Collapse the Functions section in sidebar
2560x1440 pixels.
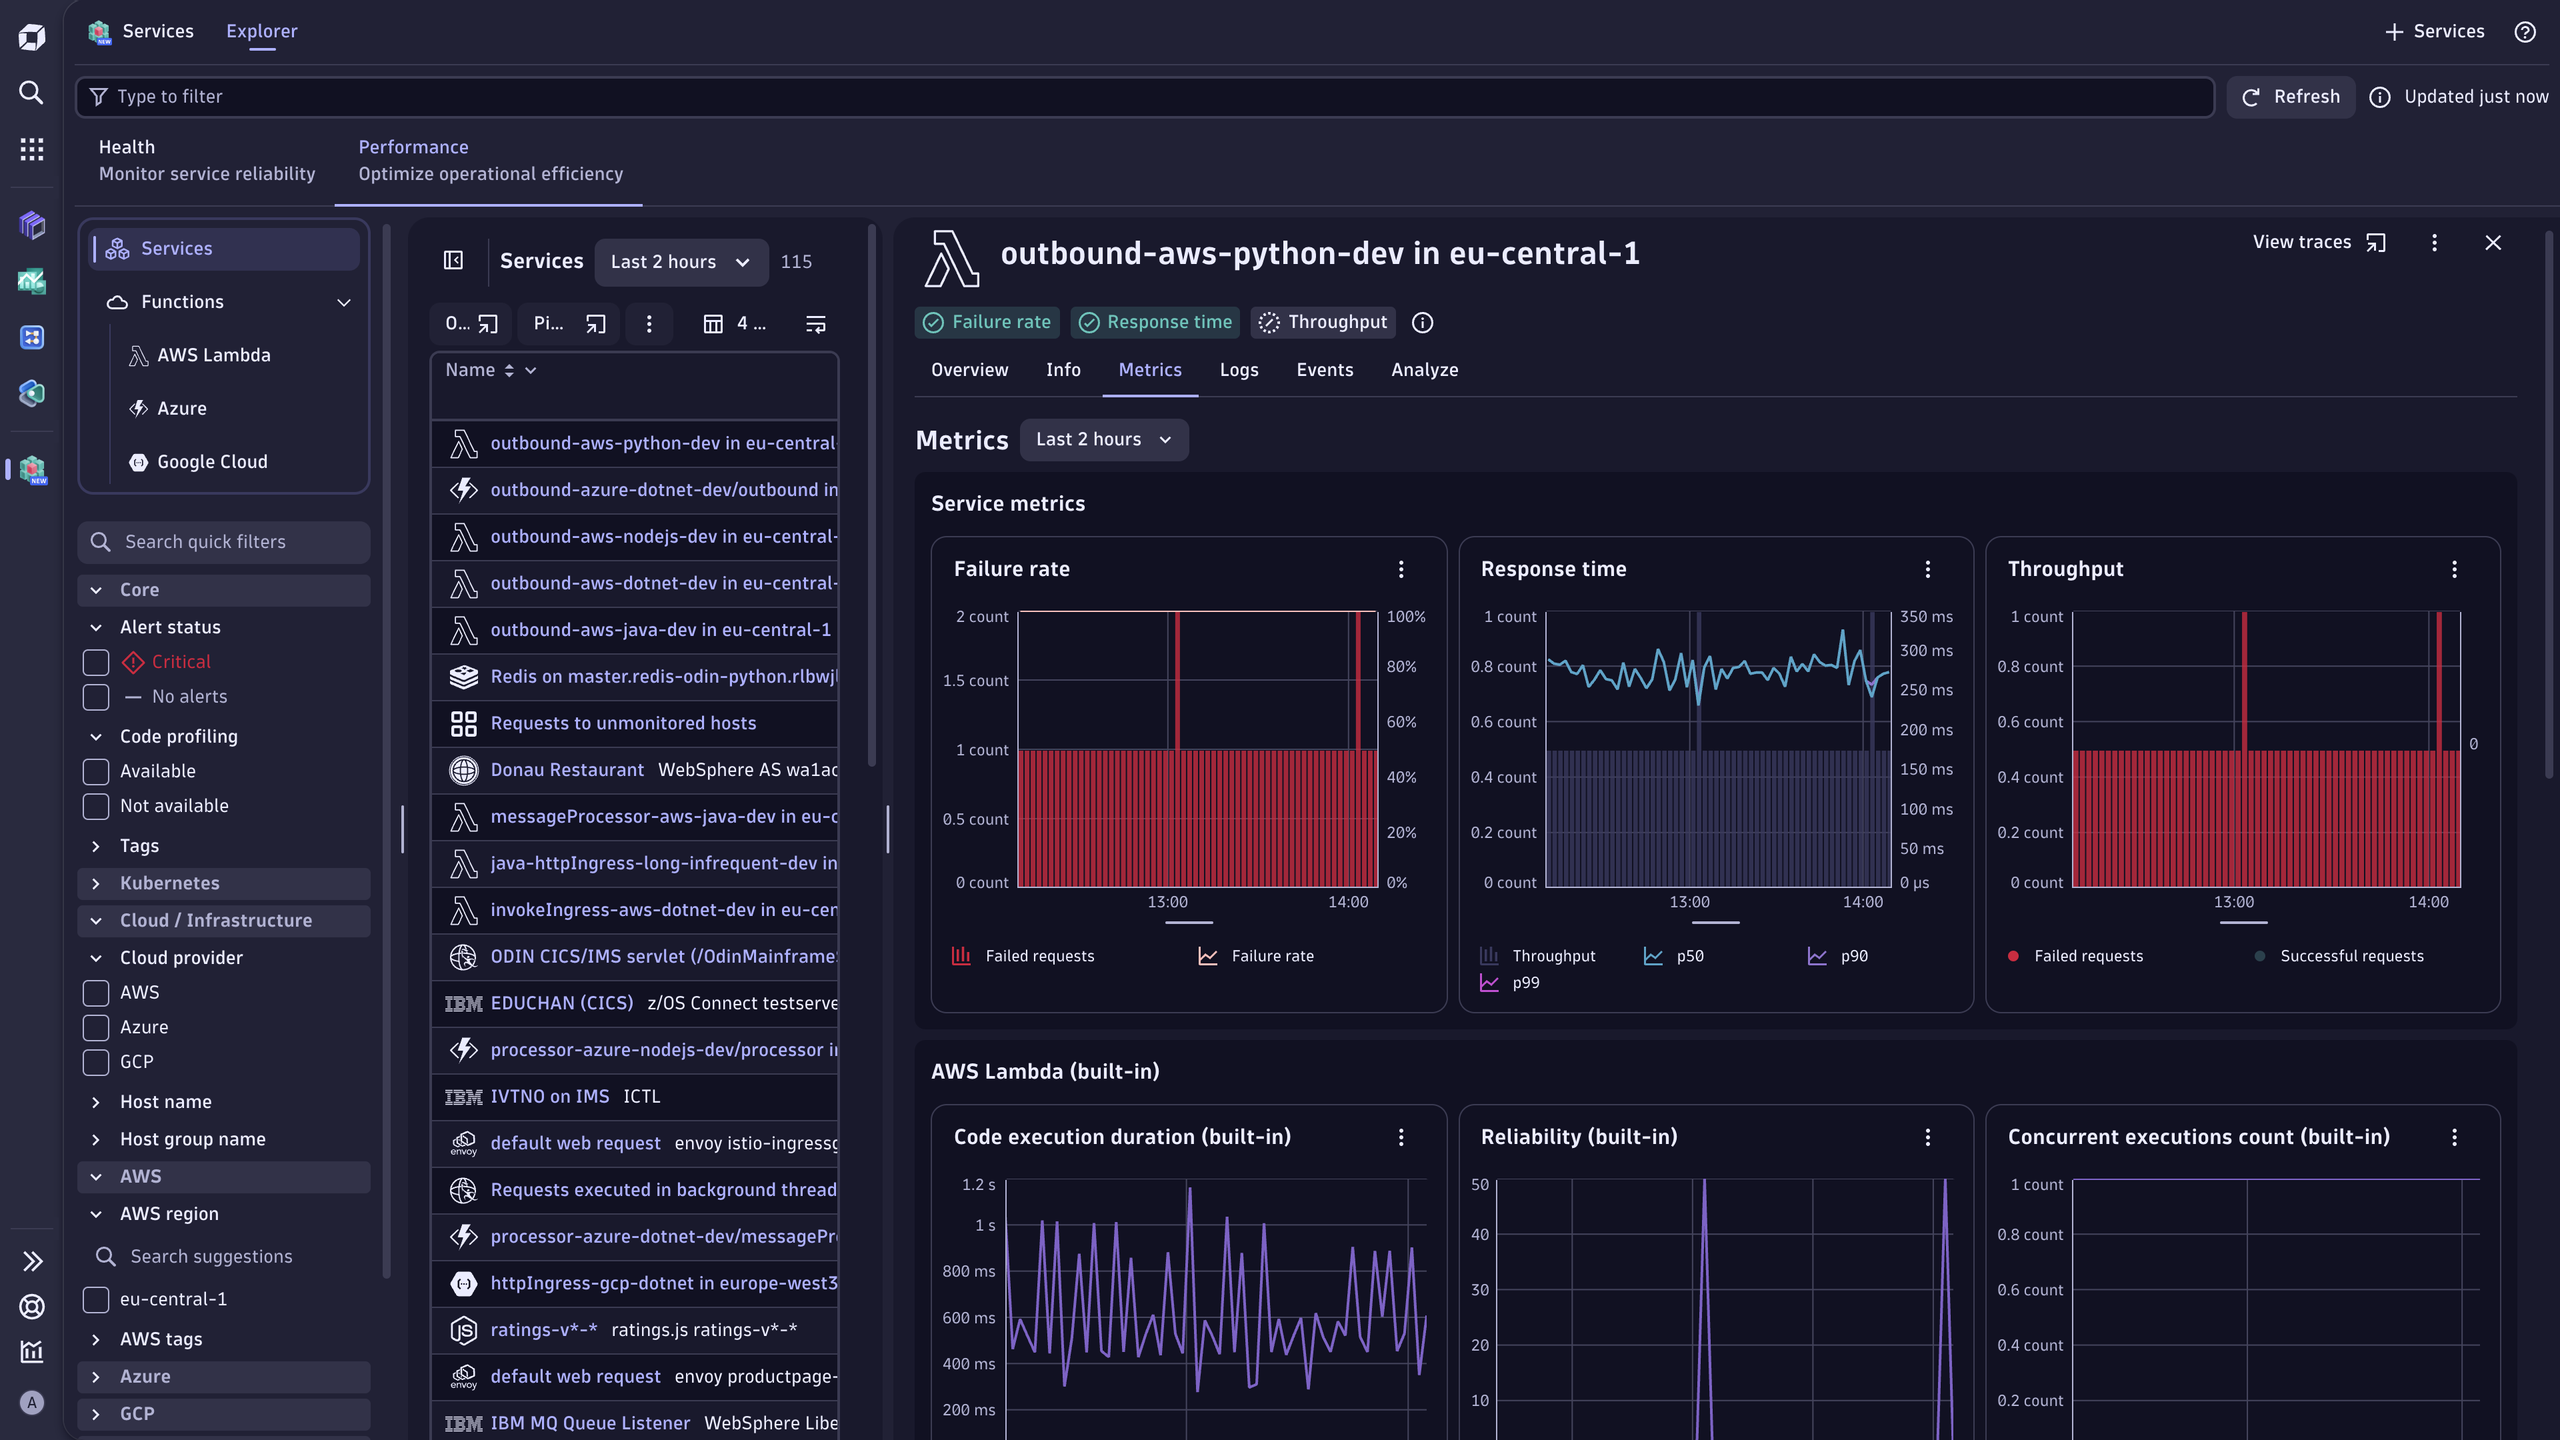click(x=343, y=302)
